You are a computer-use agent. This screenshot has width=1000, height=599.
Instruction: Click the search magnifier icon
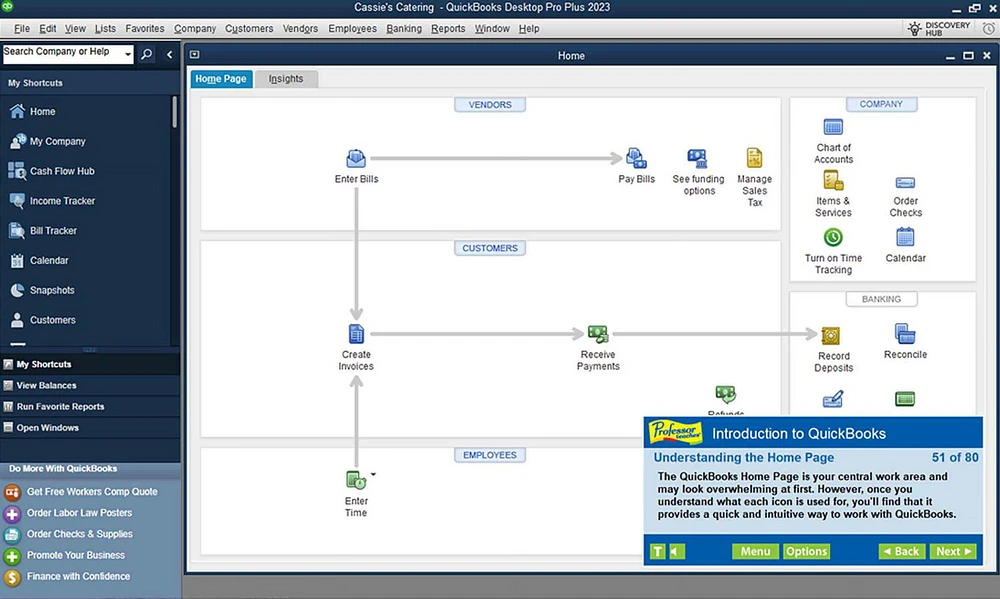pyautogui.click(x=147, y=54)
